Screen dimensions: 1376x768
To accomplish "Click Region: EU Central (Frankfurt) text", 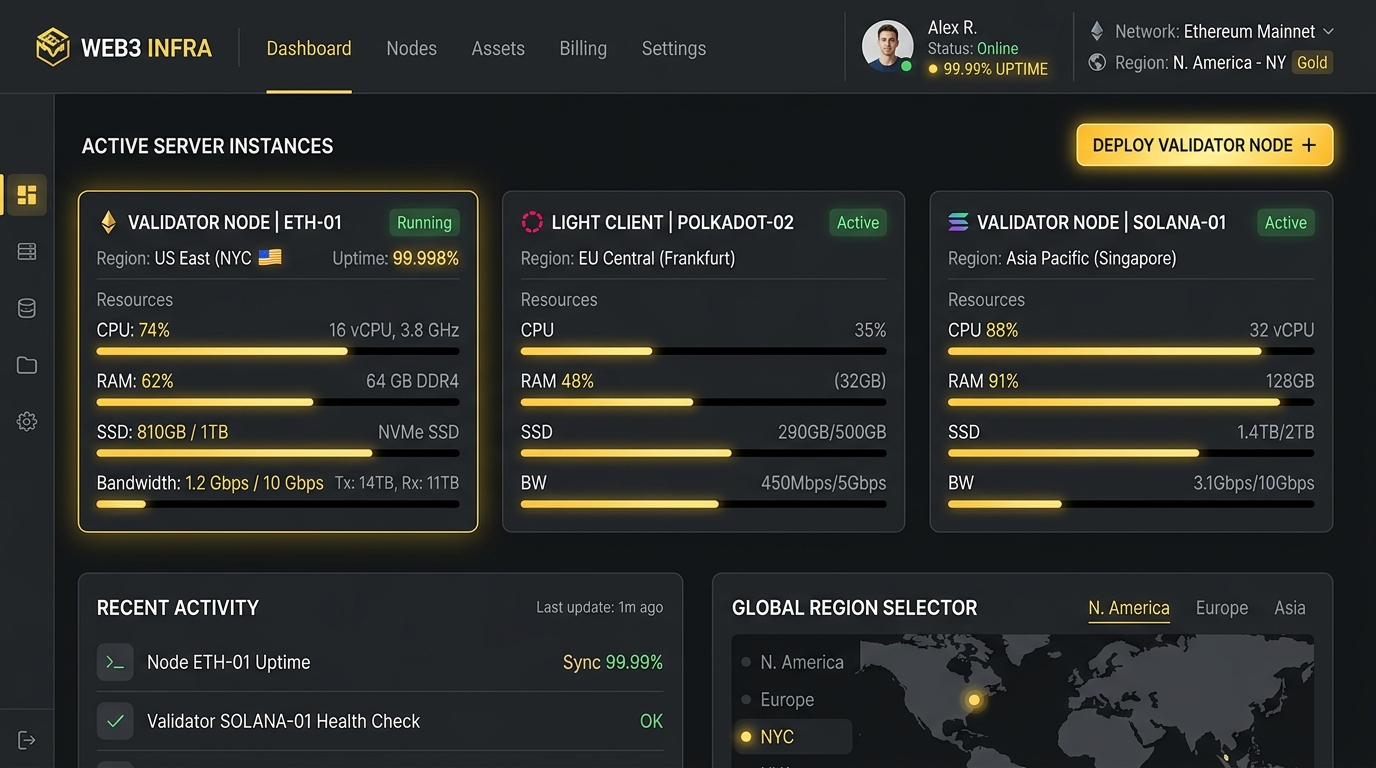I will (628, 258).
